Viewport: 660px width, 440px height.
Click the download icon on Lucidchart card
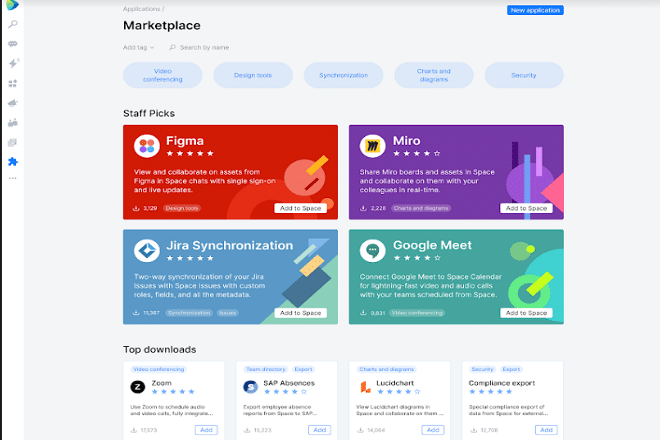click(x=360, y=430)
